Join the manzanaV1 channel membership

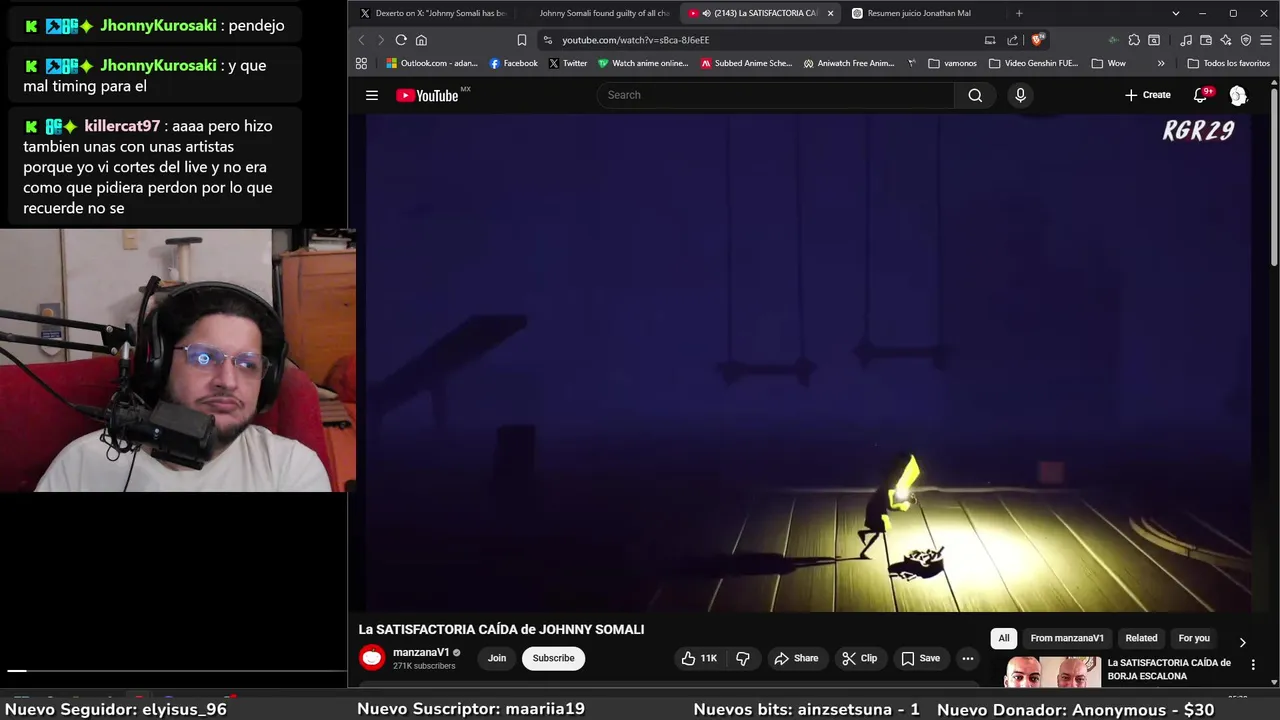(497, 658)
